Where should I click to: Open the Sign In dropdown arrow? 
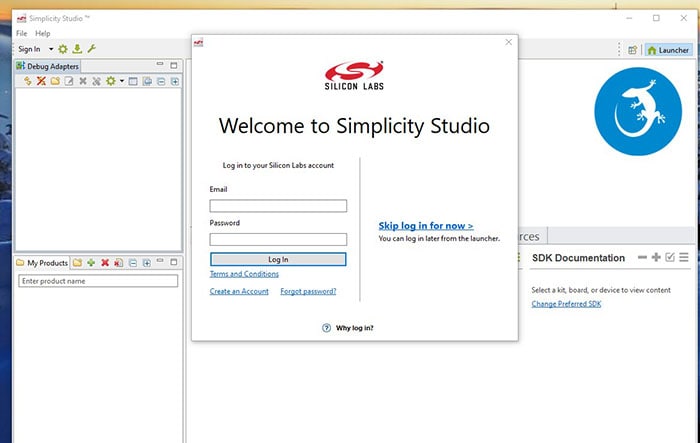51,49
